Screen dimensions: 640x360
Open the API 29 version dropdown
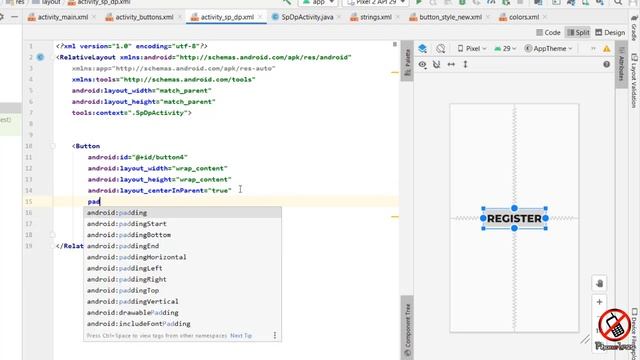(x=505, y=49)
